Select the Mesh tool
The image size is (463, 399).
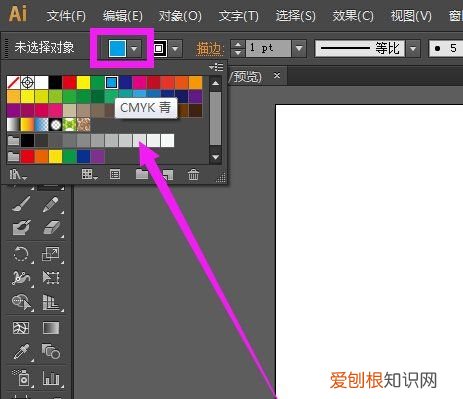21,328
